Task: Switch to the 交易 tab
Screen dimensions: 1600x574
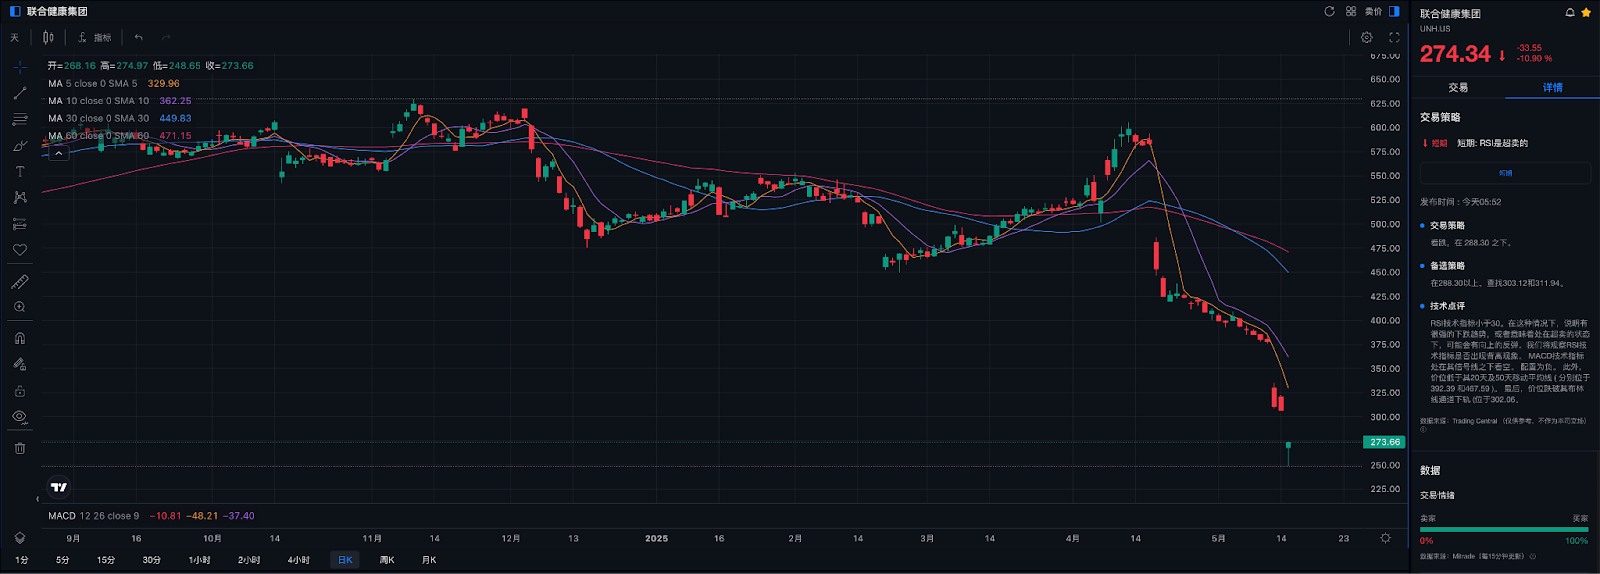Action: [1458, 88]
